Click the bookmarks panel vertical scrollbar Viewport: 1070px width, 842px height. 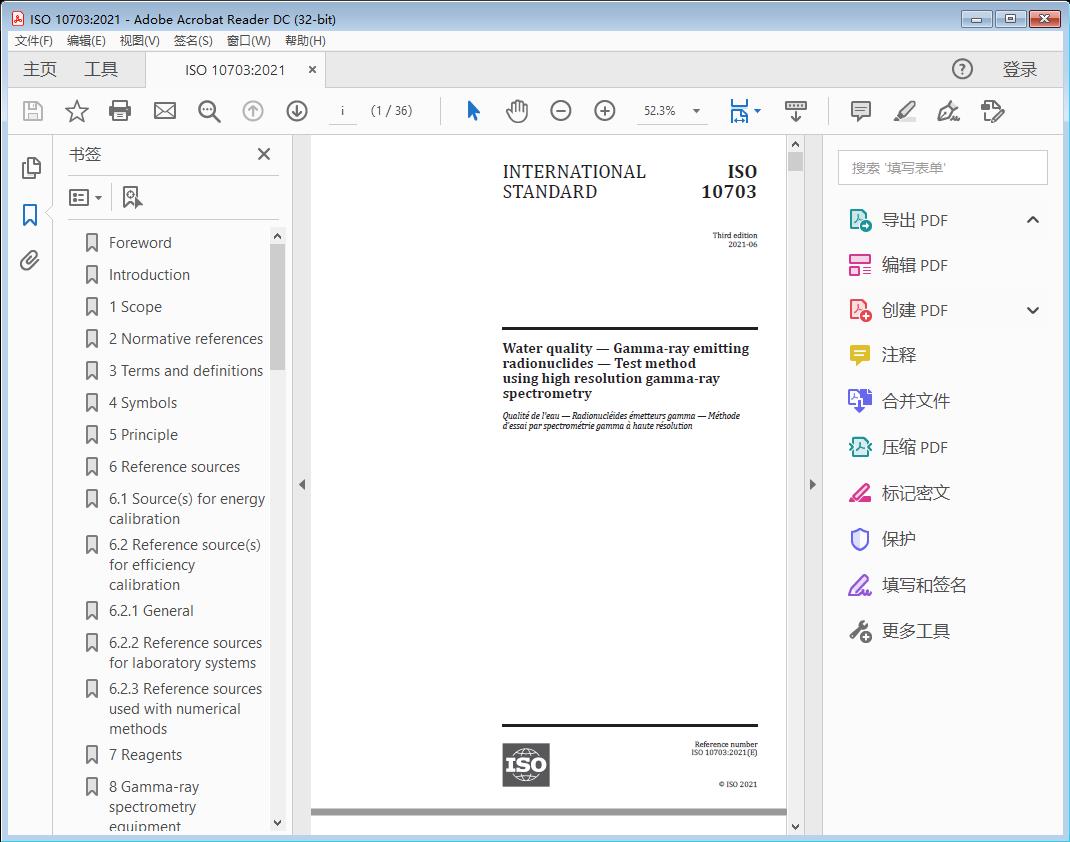[278, 310]
